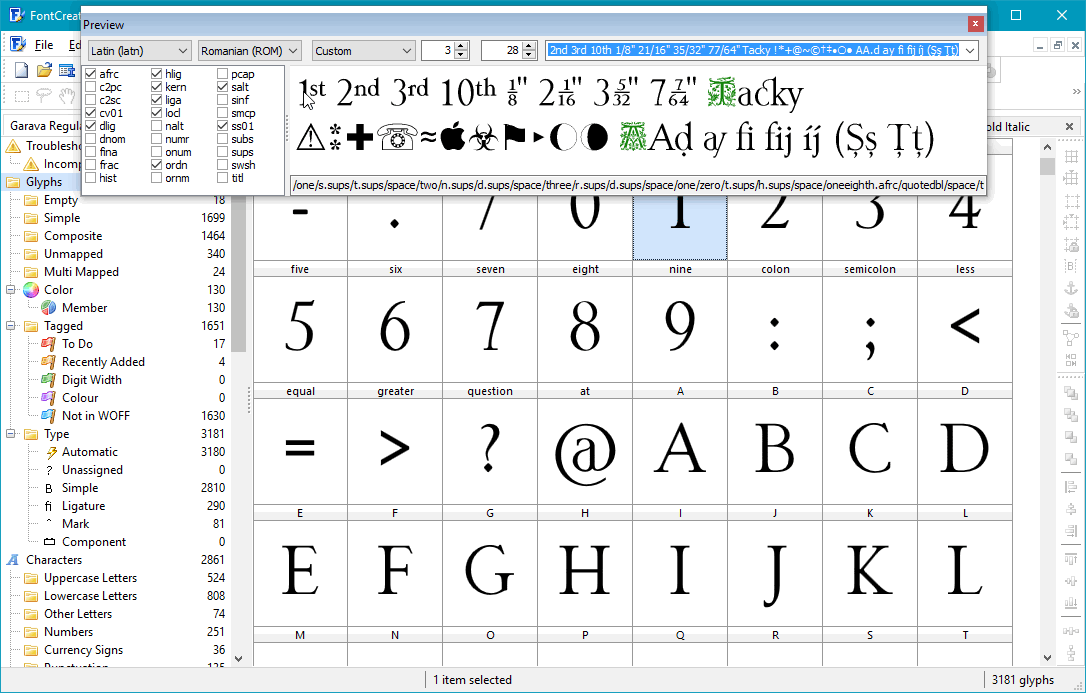Select the Composite glyphs folder

point(73,236)
